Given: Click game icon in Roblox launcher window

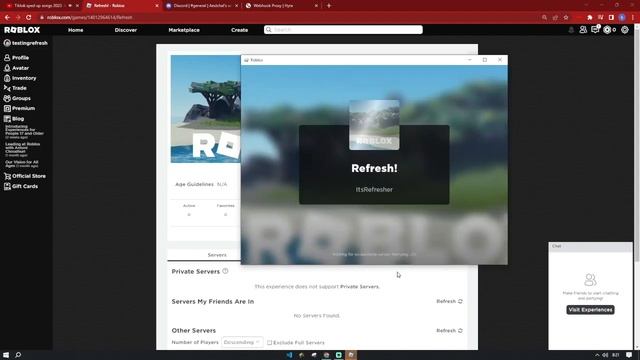Looking at the screenshot, I should 374,125.
